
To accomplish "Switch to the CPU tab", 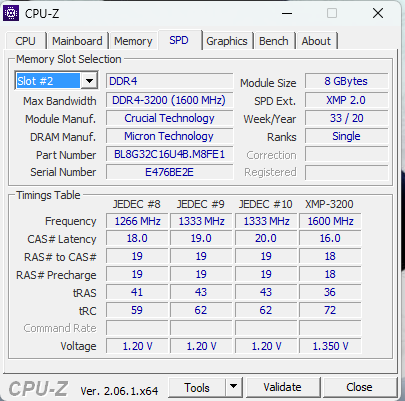I will (25, 41).
